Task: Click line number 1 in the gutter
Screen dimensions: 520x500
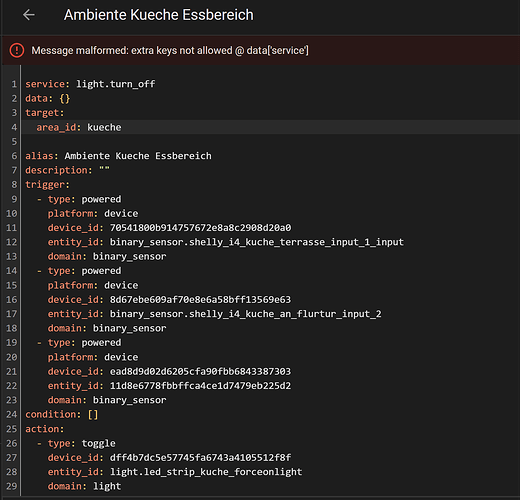Action: pyautogui.click(x=14, y=84)
